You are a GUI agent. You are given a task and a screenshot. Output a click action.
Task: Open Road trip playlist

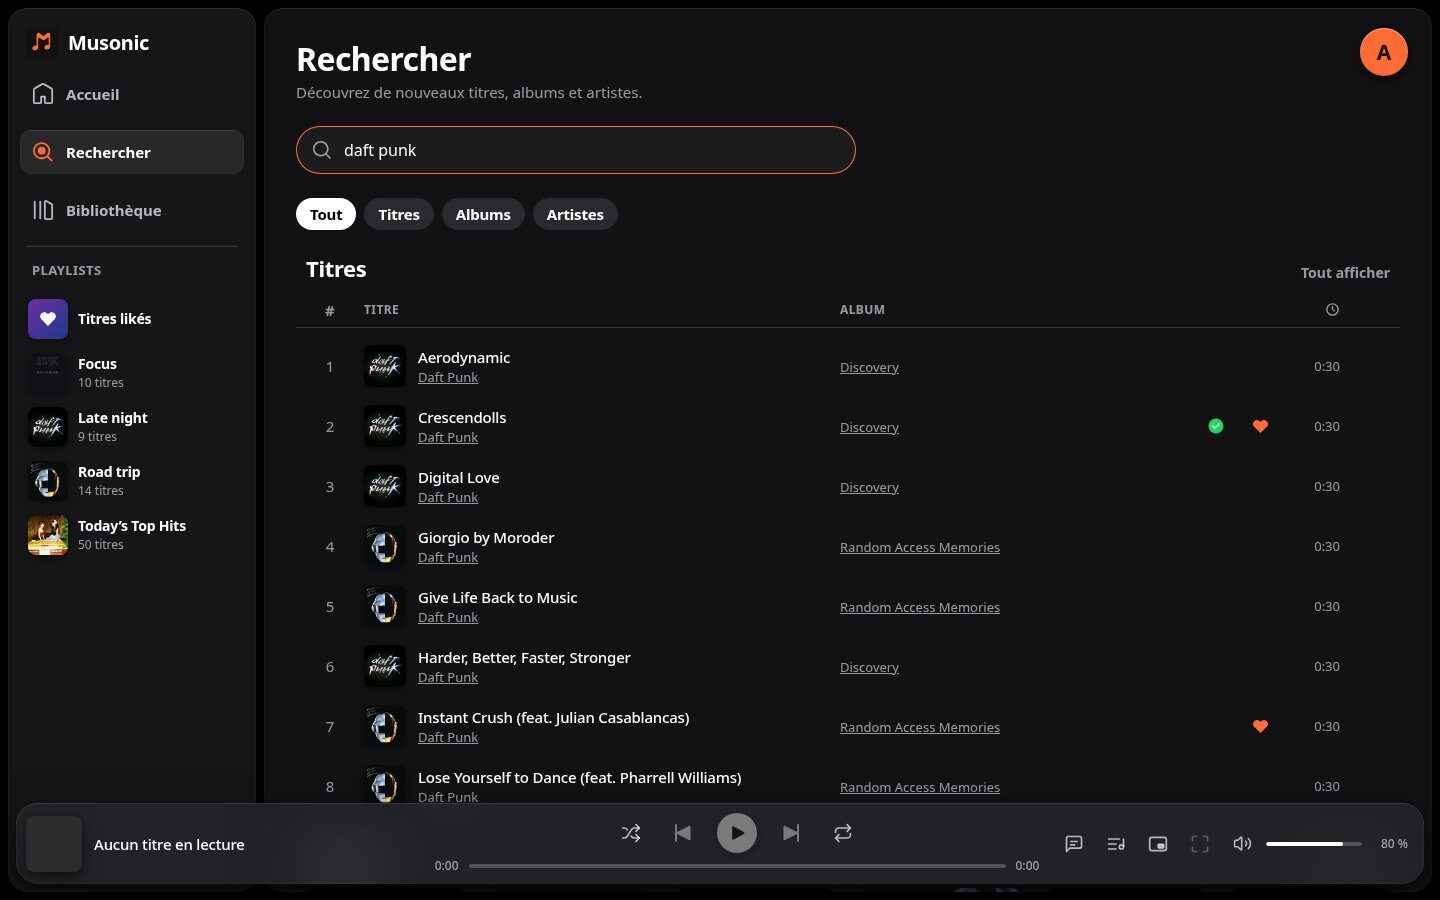[132, 481]
